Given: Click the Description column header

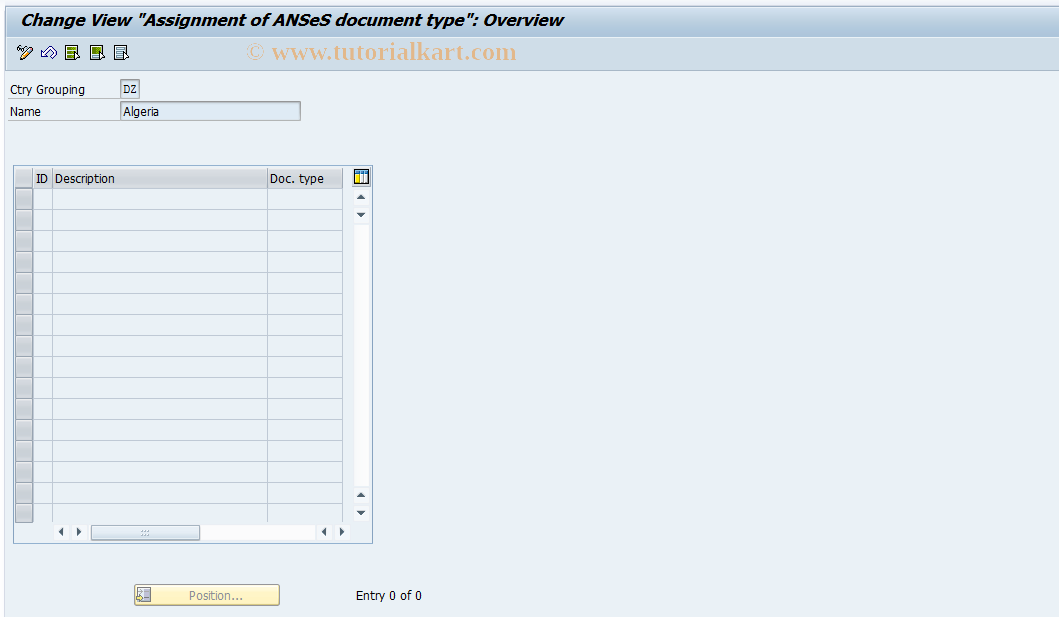Looking at the screenshot, I should click(160, 178).
